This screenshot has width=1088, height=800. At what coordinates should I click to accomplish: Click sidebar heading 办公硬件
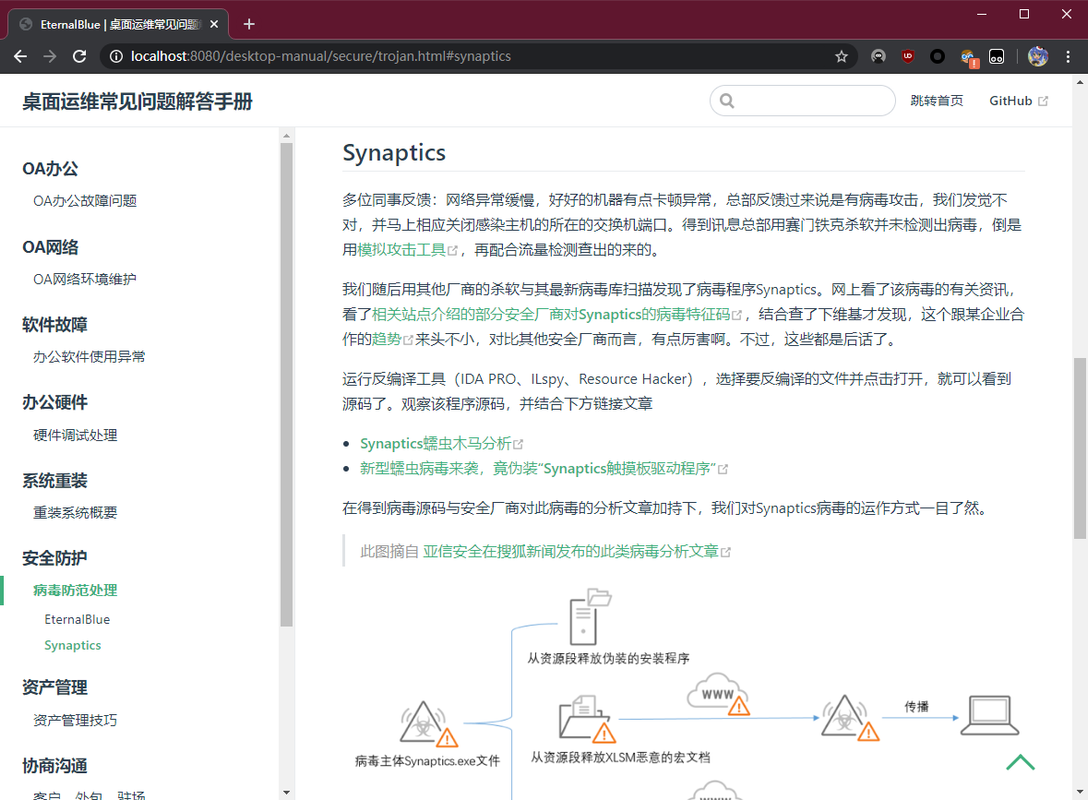pyautogui.click(x=55, y=402)
